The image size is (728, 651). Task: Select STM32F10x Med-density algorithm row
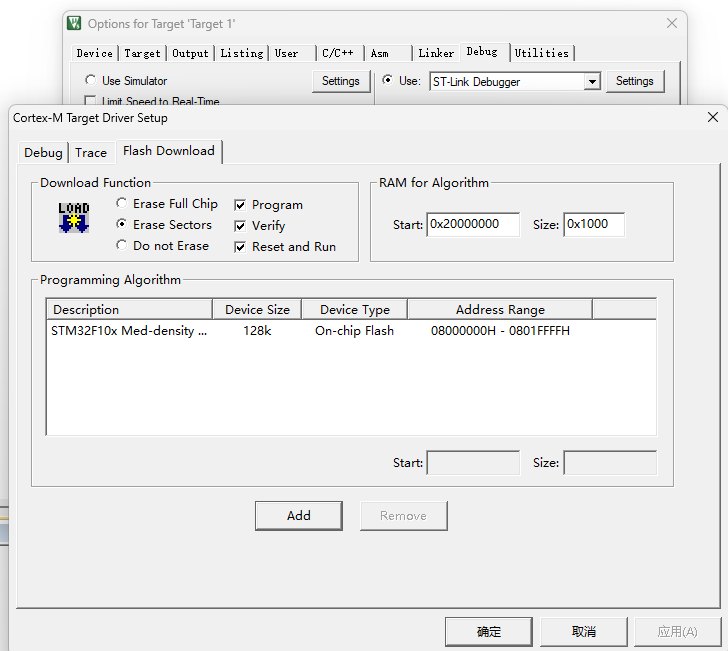pos(351,331)
